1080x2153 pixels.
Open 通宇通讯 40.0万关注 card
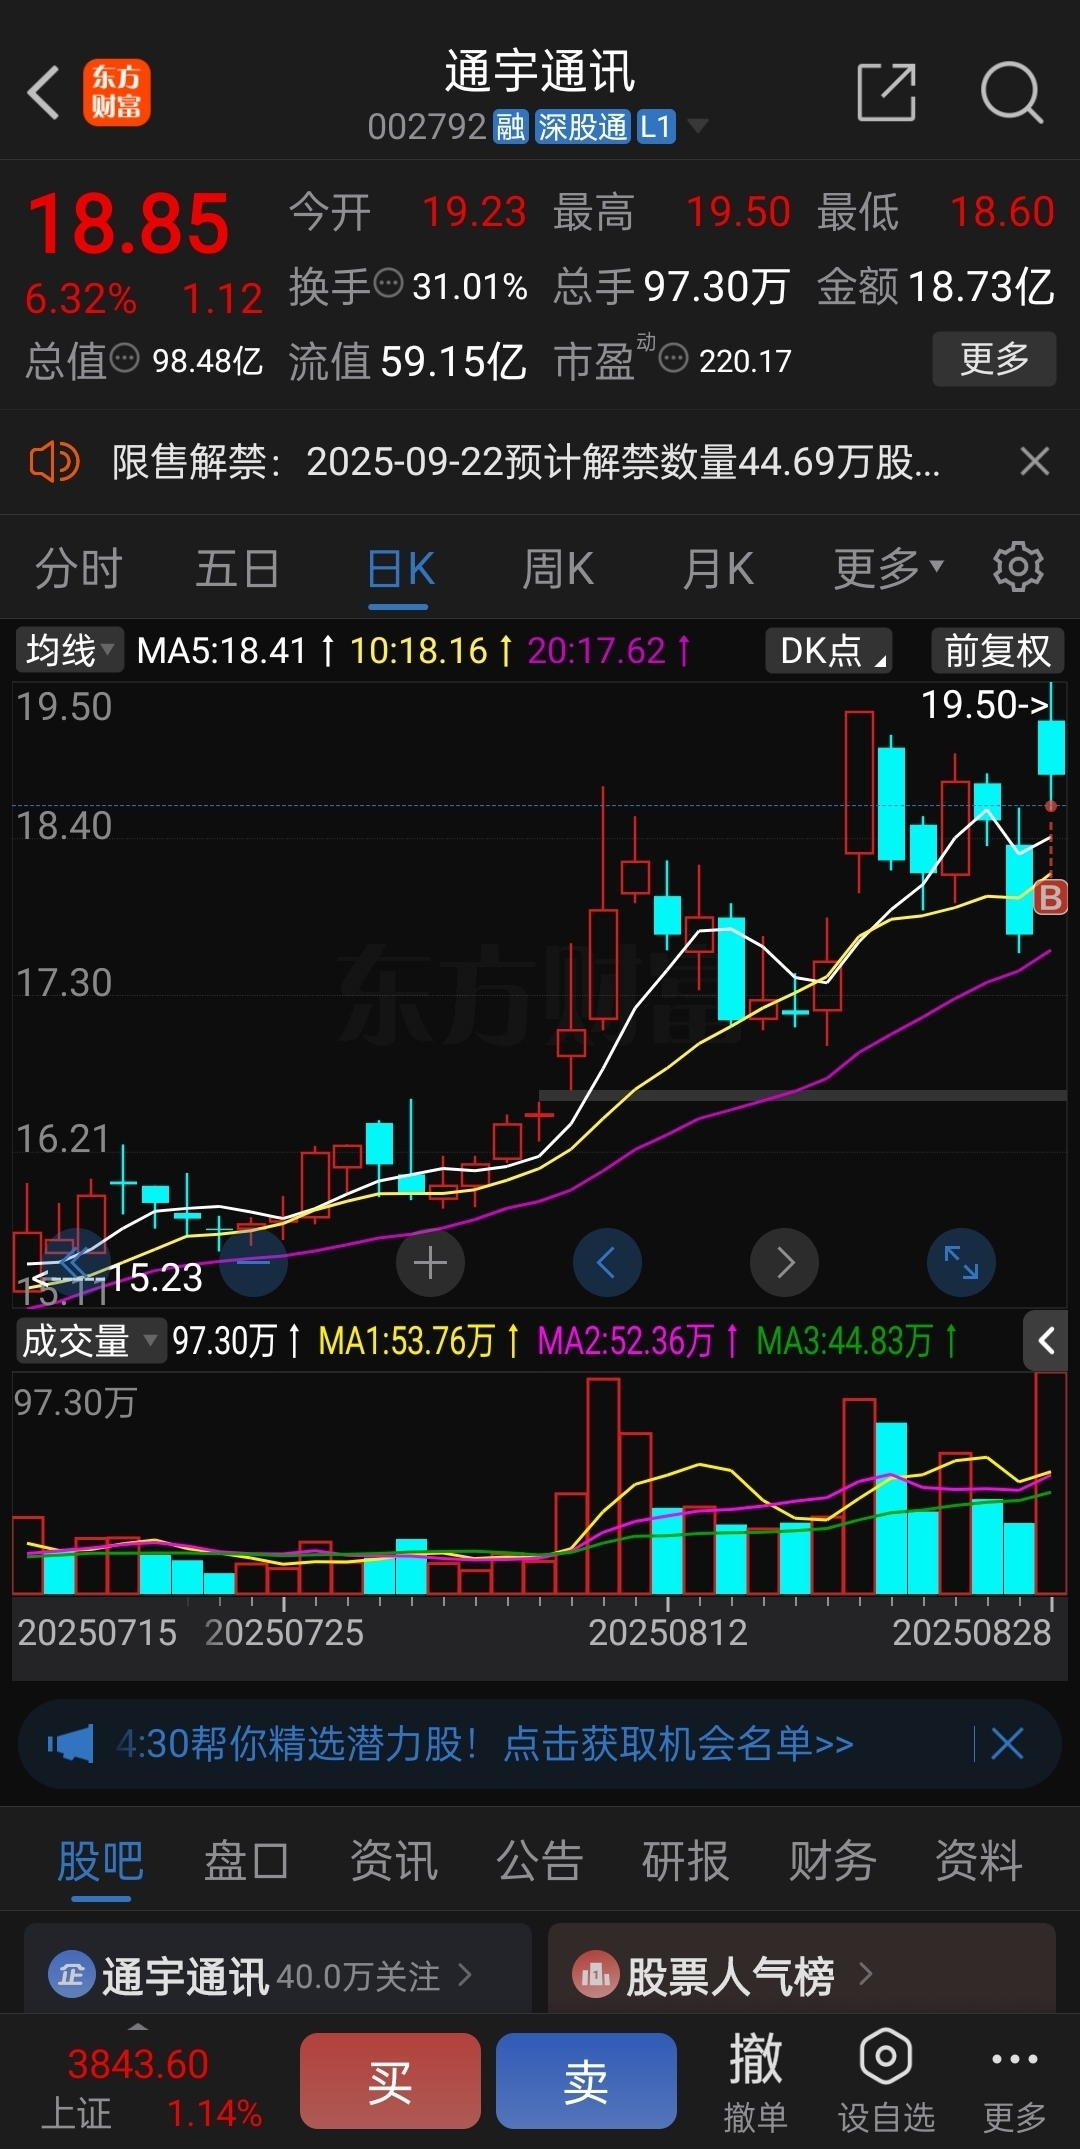coord(278,1968)
